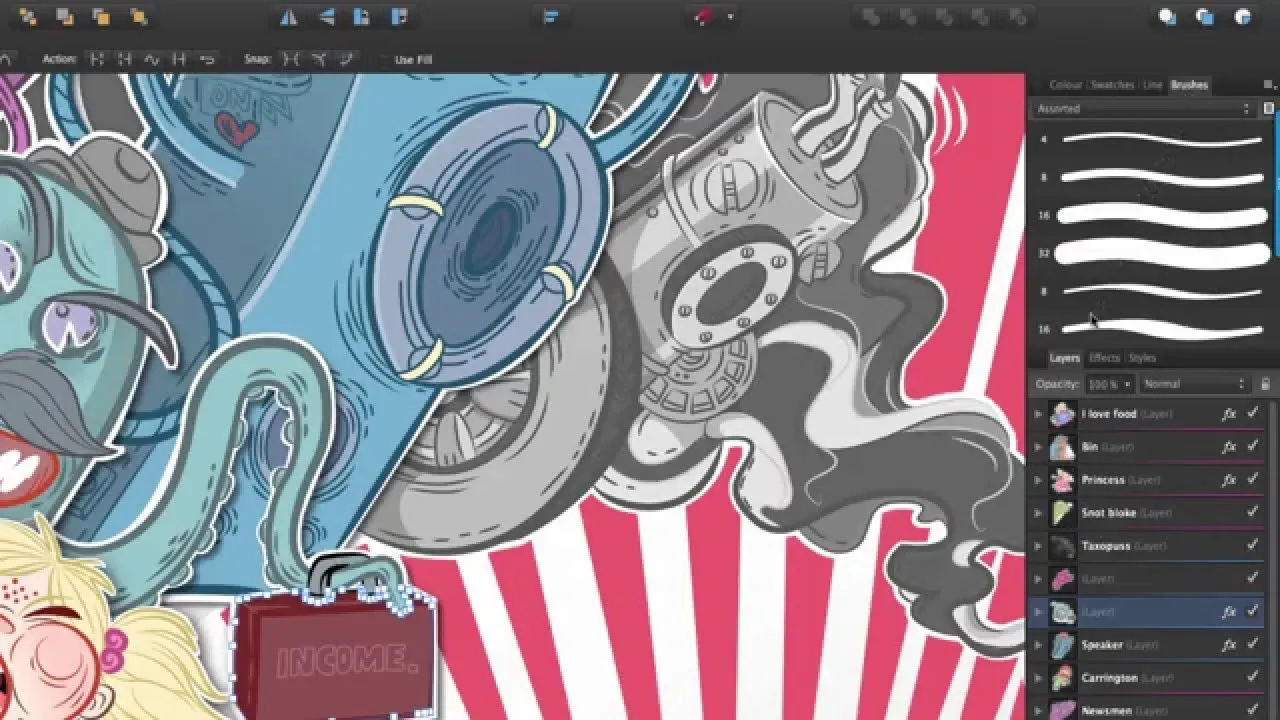
Task: Click the magnet snapping icon
Action: point(704,17)
